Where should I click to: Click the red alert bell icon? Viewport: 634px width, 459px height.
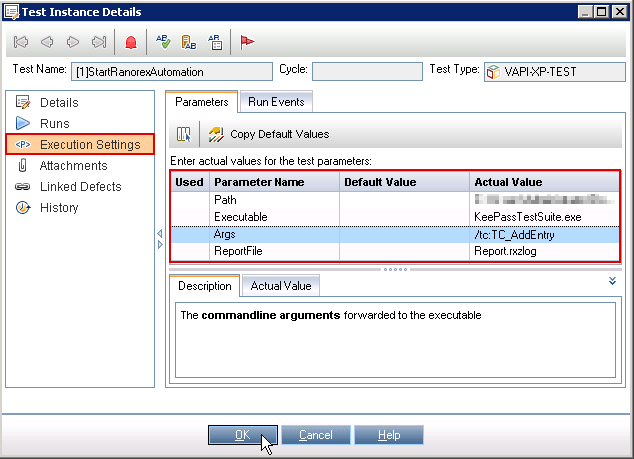(x=131, y=42)
